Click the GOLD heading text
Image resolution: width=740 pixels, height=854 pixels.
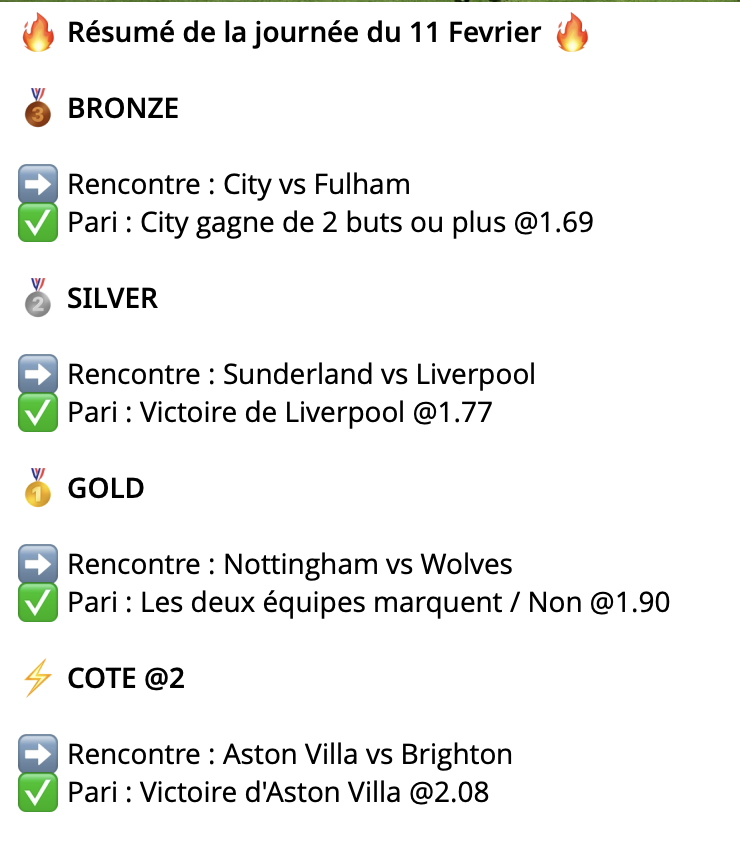point(106,489)
